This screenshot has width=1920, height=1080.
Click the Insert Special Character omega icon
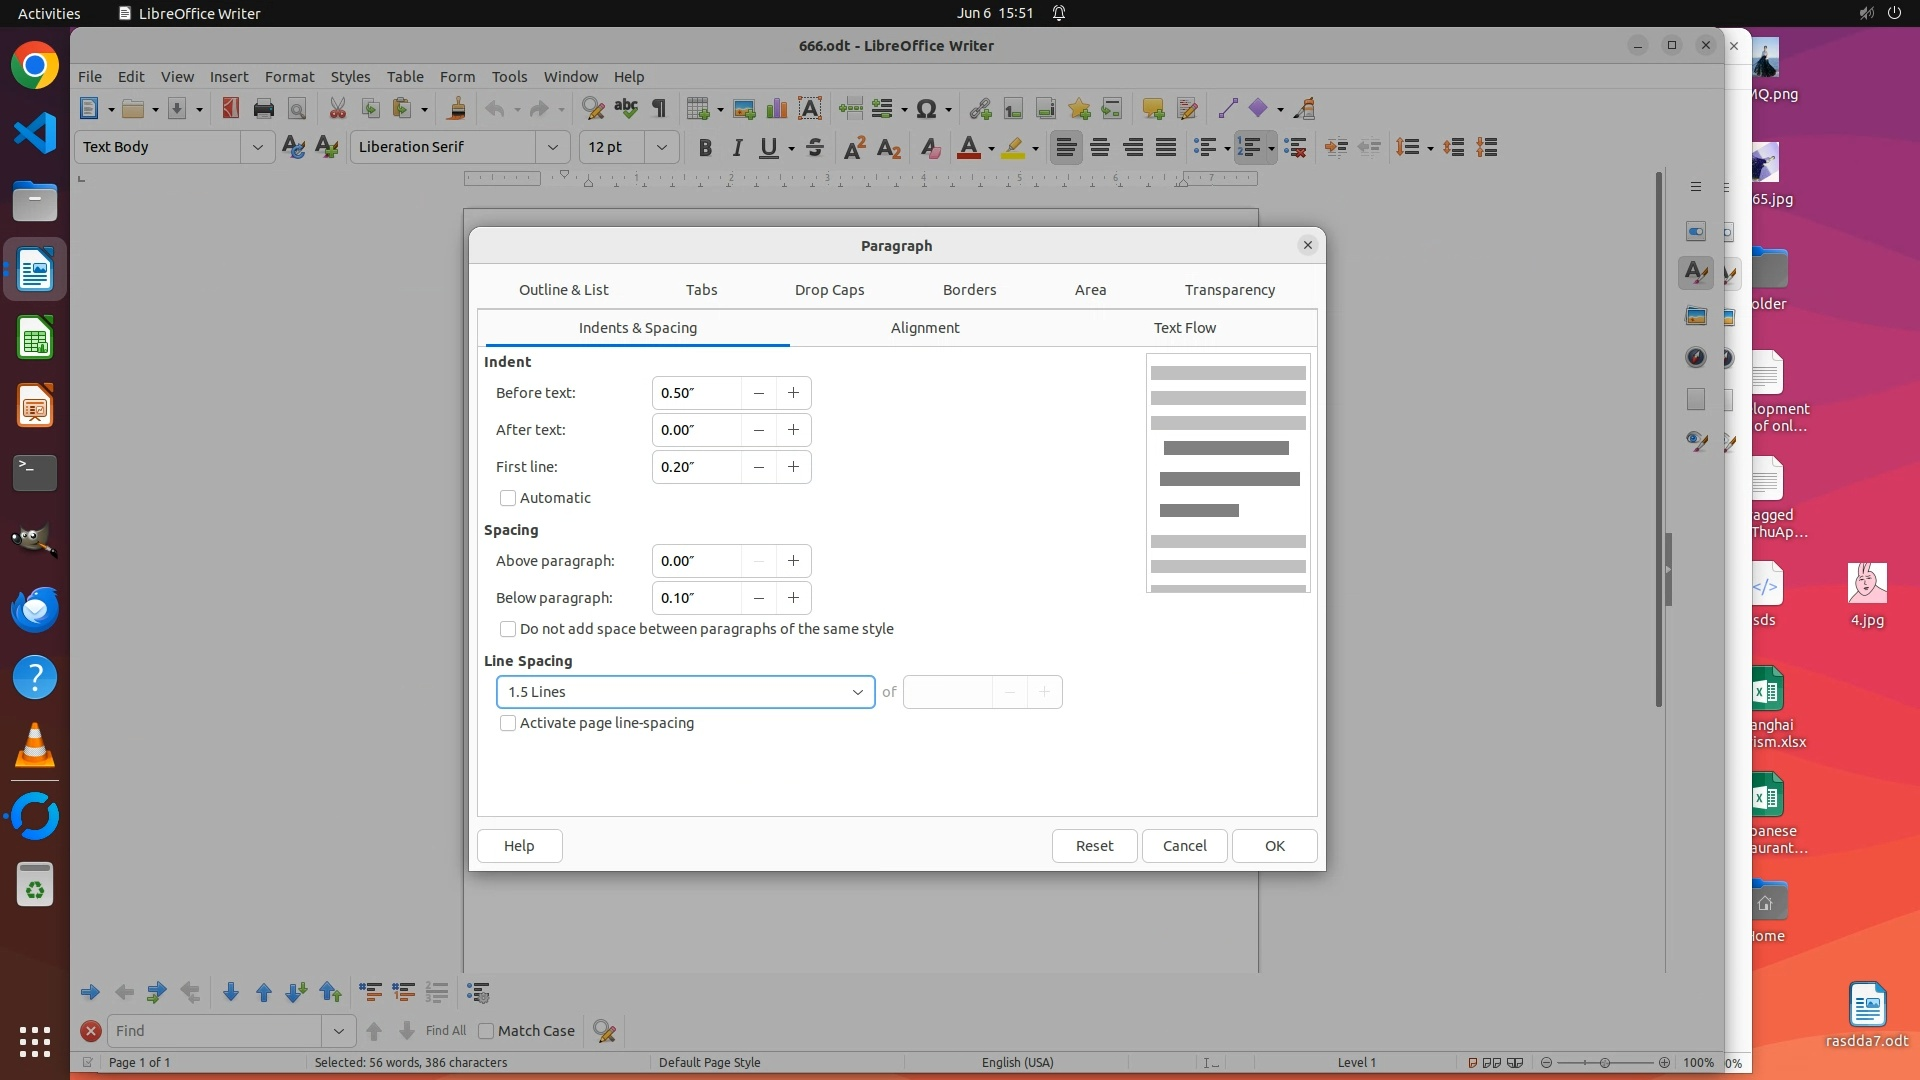(x=926, y=109)
